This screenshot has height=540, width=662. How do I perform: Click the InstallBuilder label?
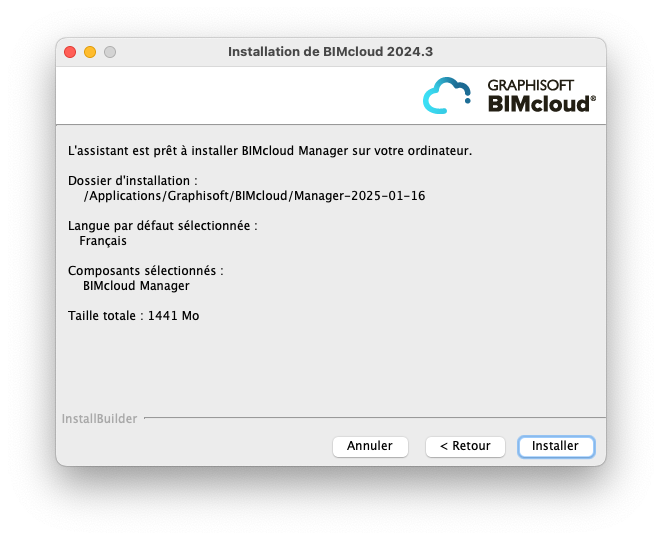pyautogui.click(x=100, y=418)
